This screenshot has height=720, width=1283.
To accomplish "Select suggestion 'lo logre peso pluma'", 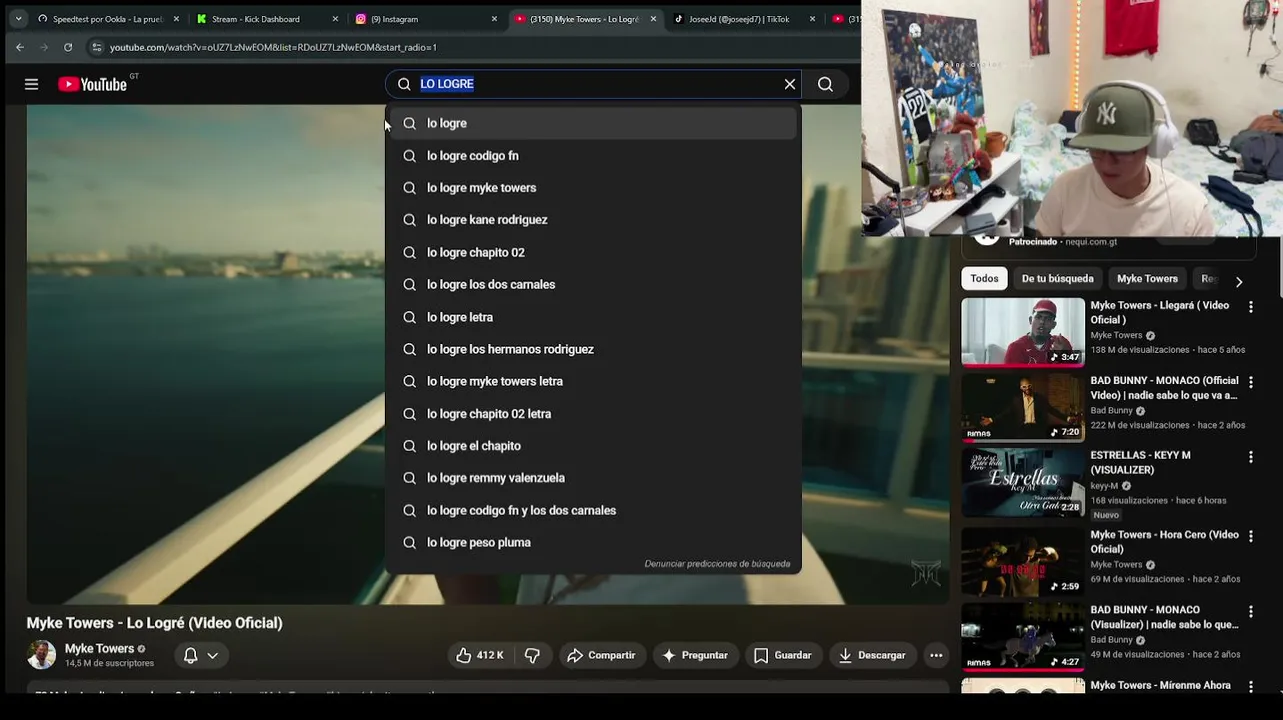I will point(593,542).
